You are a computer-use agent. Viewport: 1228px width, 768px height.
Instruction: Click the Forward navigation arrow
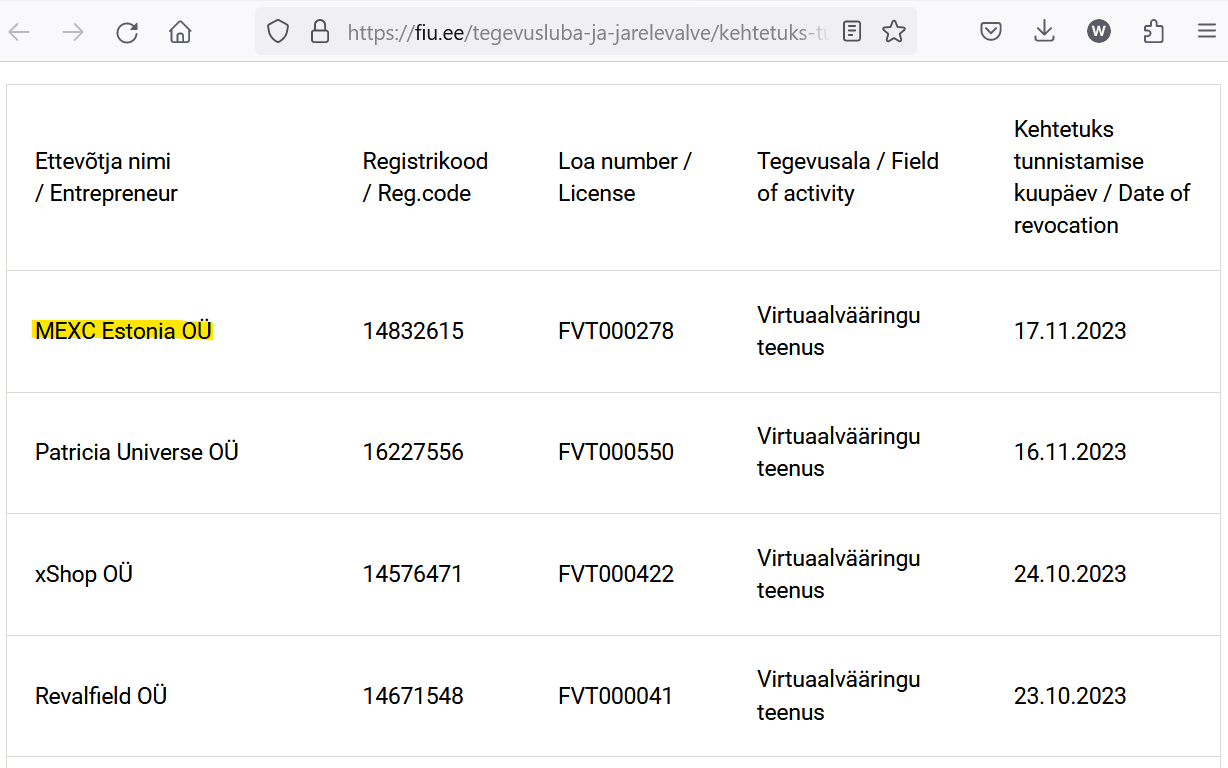pyautogui.click(x=73, y=32)
